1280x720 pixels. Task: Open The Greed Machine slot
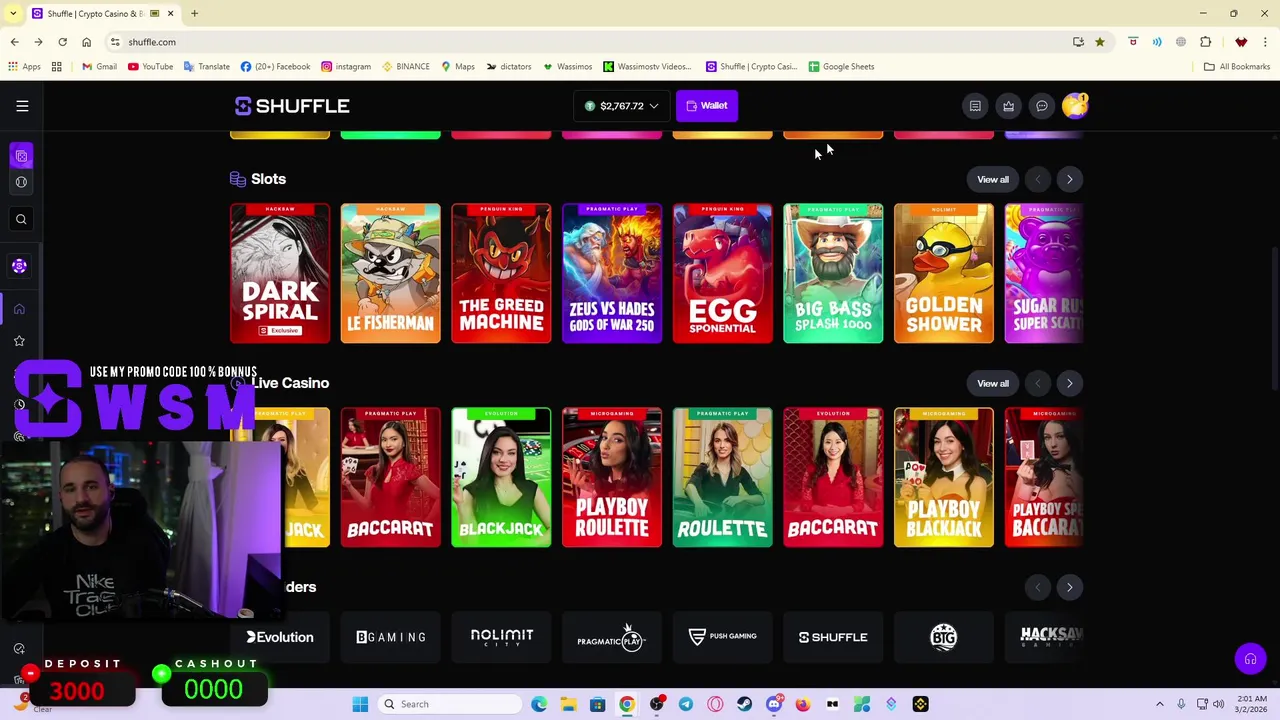coord(501,274)
